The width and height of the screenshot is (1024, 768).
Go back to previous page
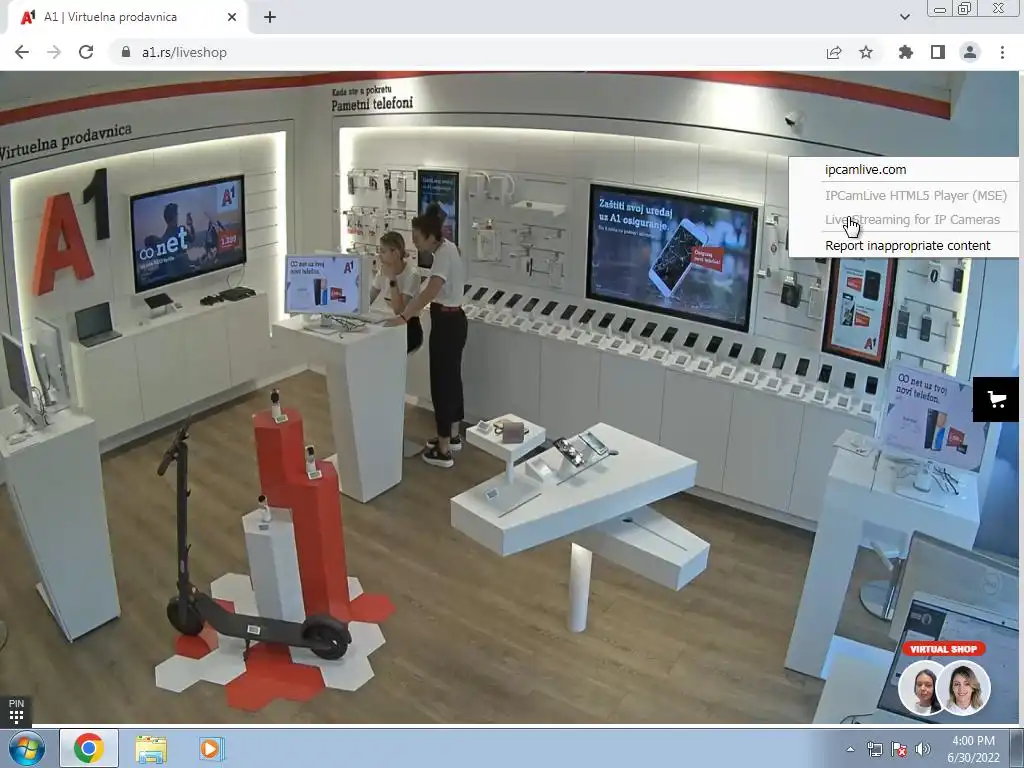[x=22, y=52]
